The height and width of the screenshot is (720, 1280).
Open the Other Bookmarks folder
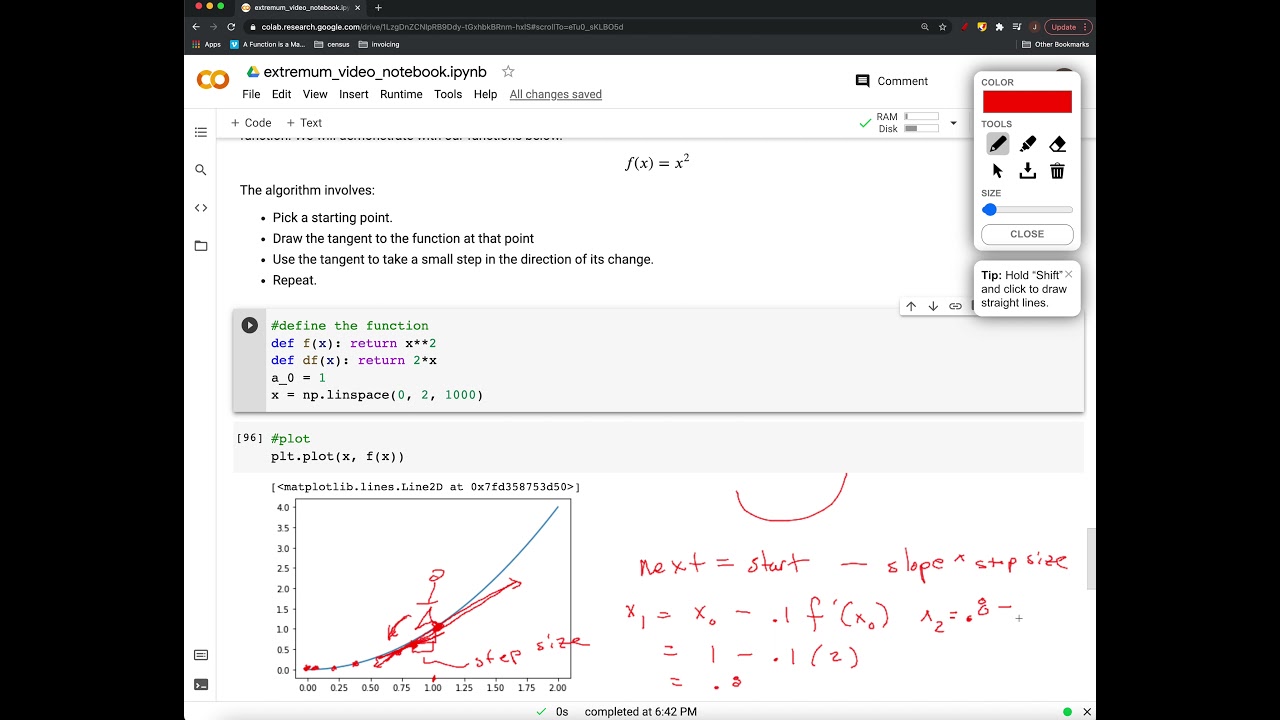pos(1056,44)
